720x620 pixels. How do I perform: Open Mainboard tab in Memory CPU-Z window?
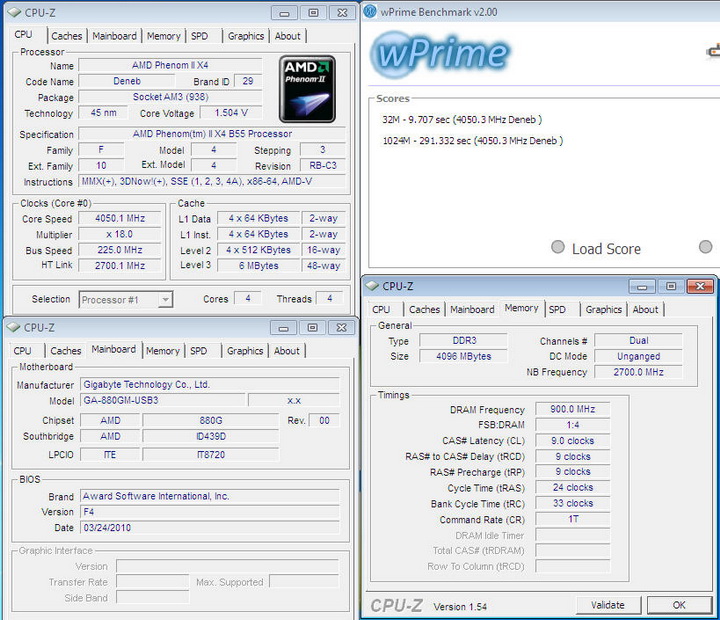click(x=472, y=310)
